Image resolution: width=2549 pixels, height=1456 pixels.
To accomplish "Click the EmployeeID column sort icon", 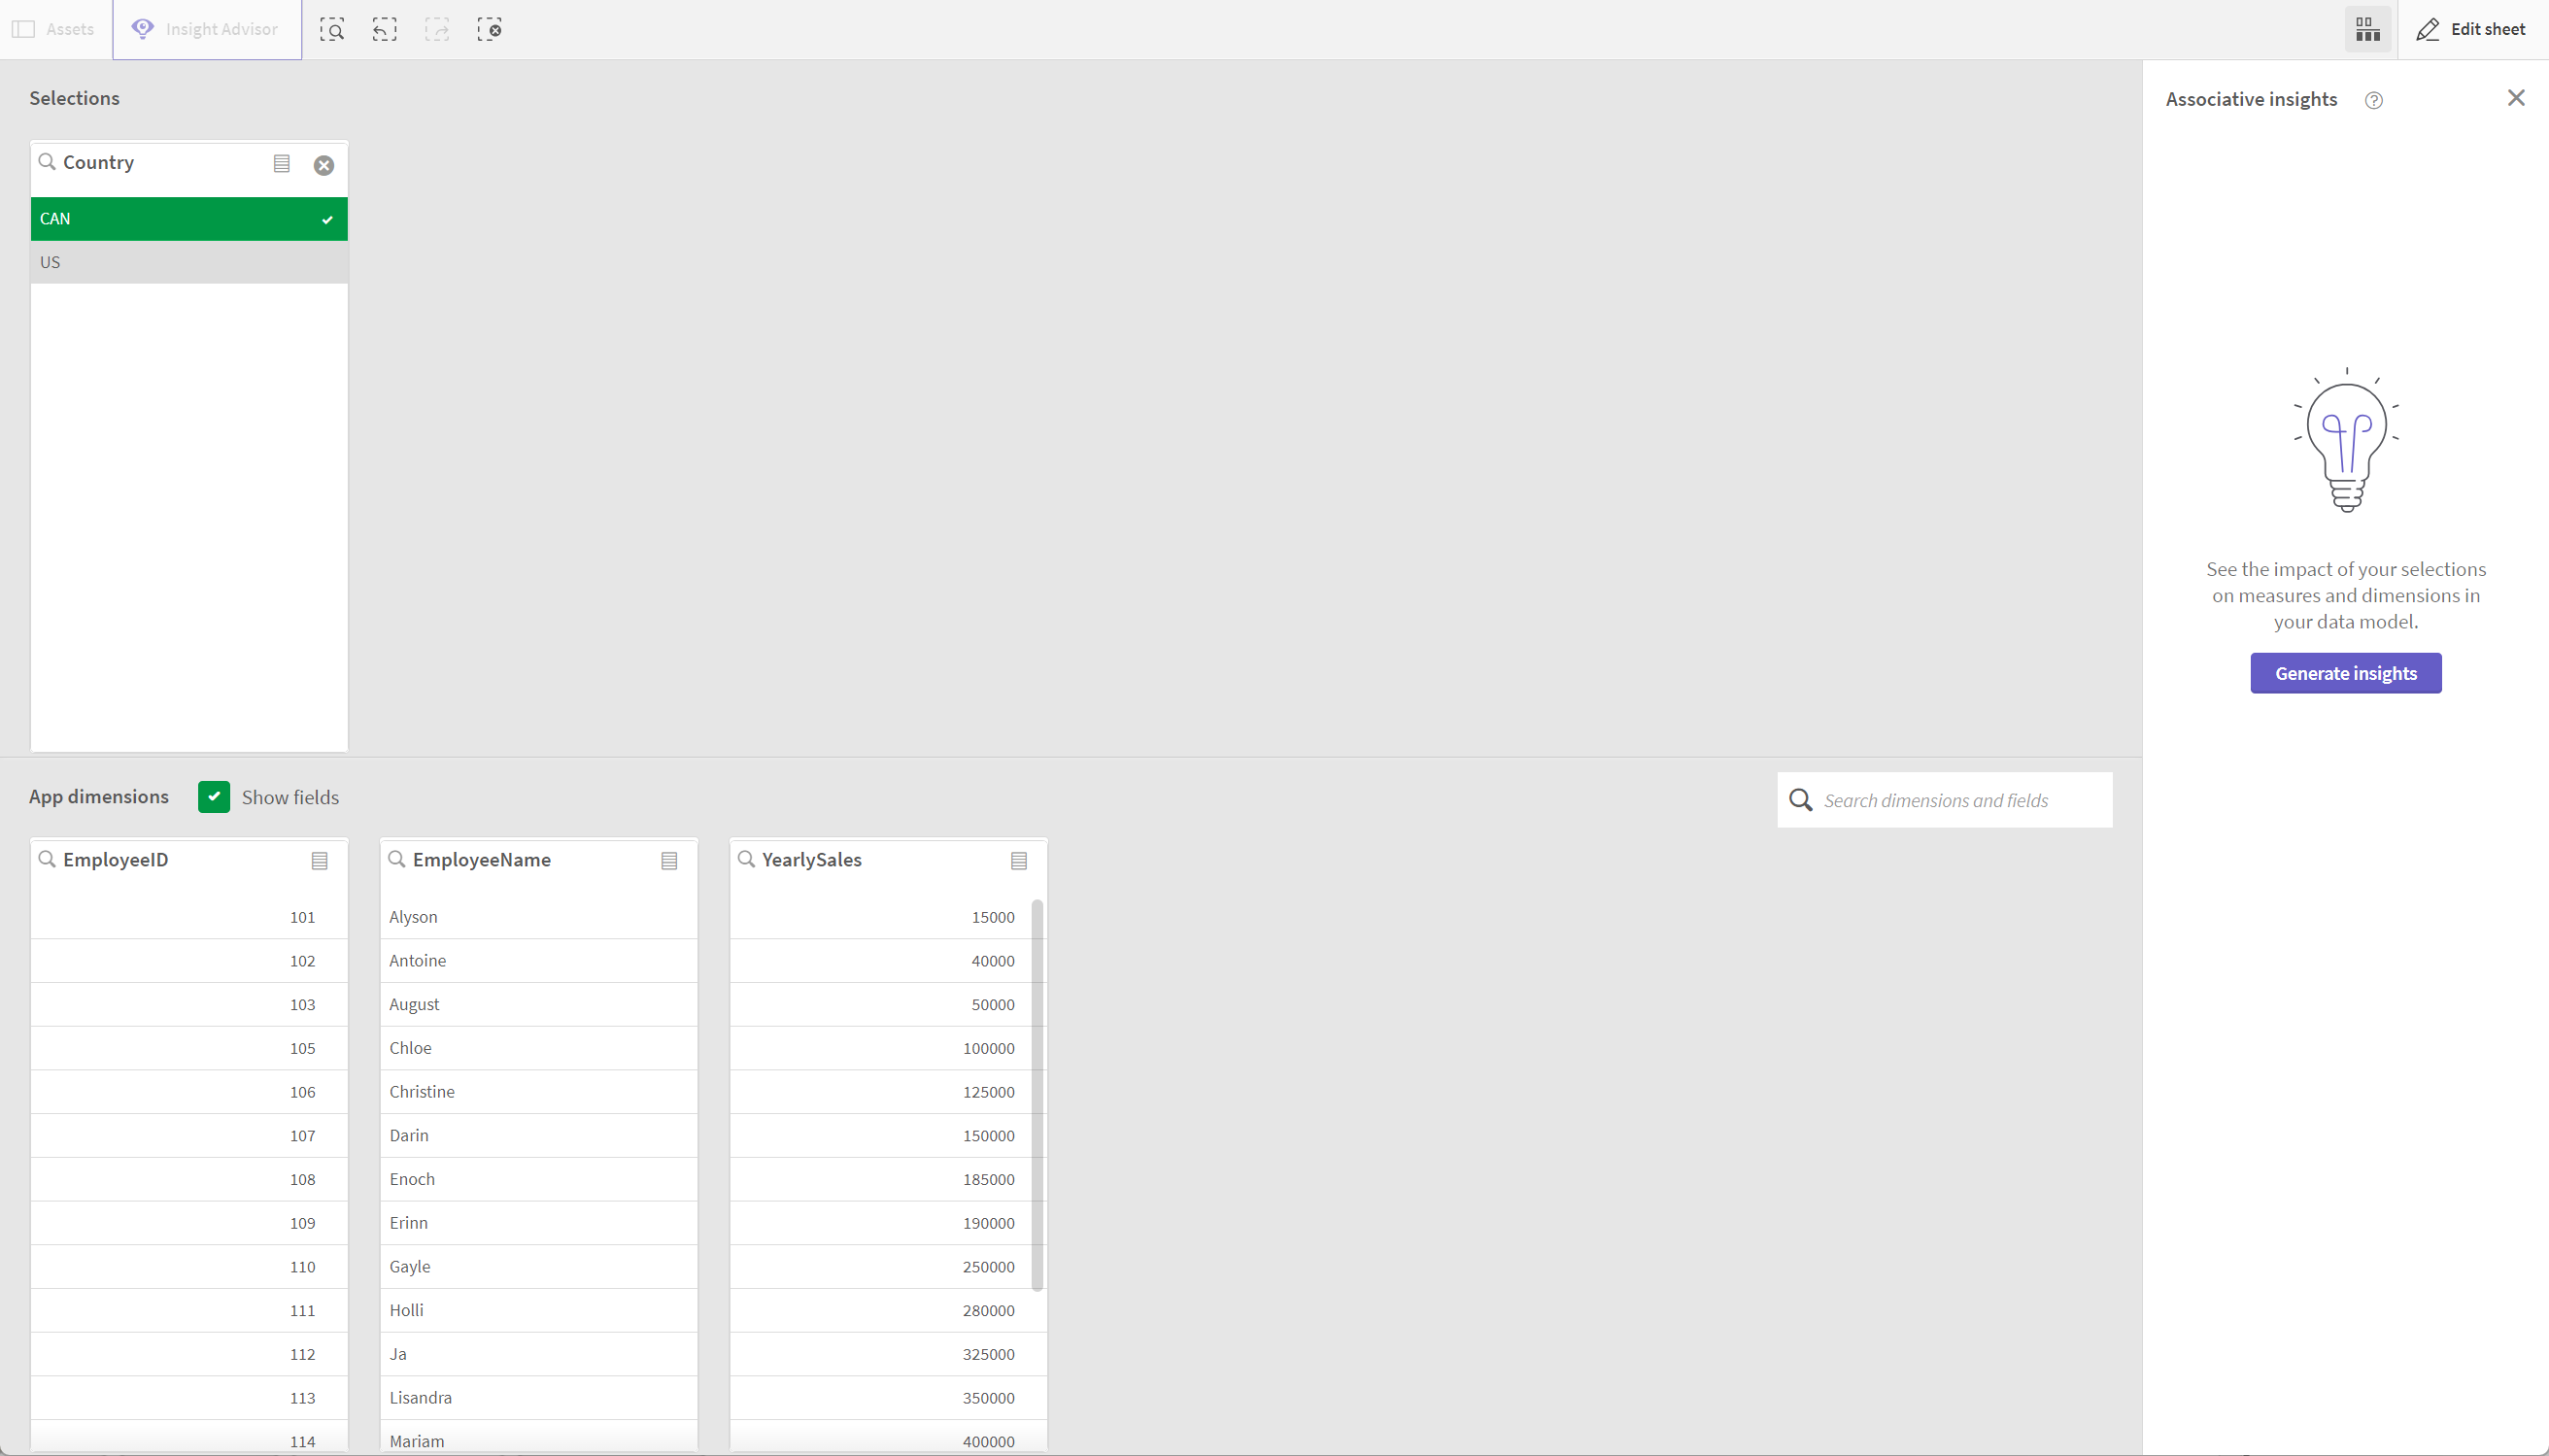I will coord(321,860).
